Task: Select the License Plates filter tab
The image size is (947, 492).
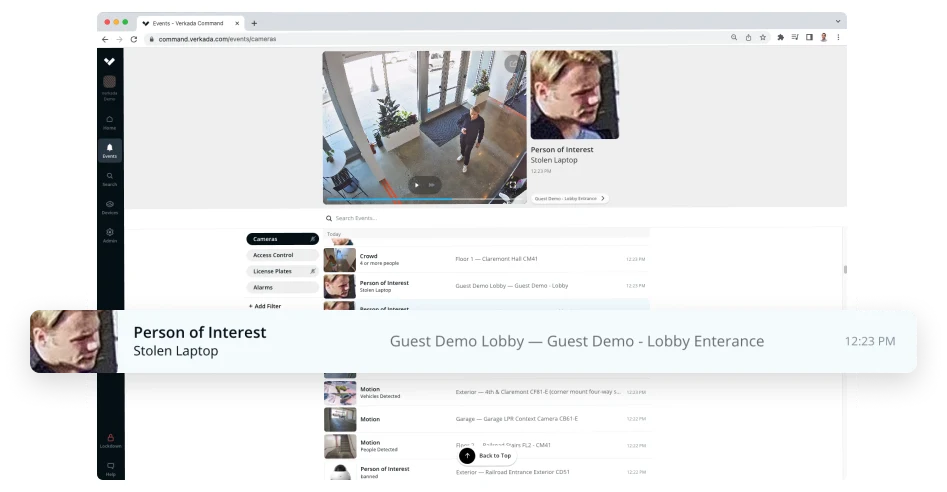Action: pyautogui.click(x=282, y=272)
